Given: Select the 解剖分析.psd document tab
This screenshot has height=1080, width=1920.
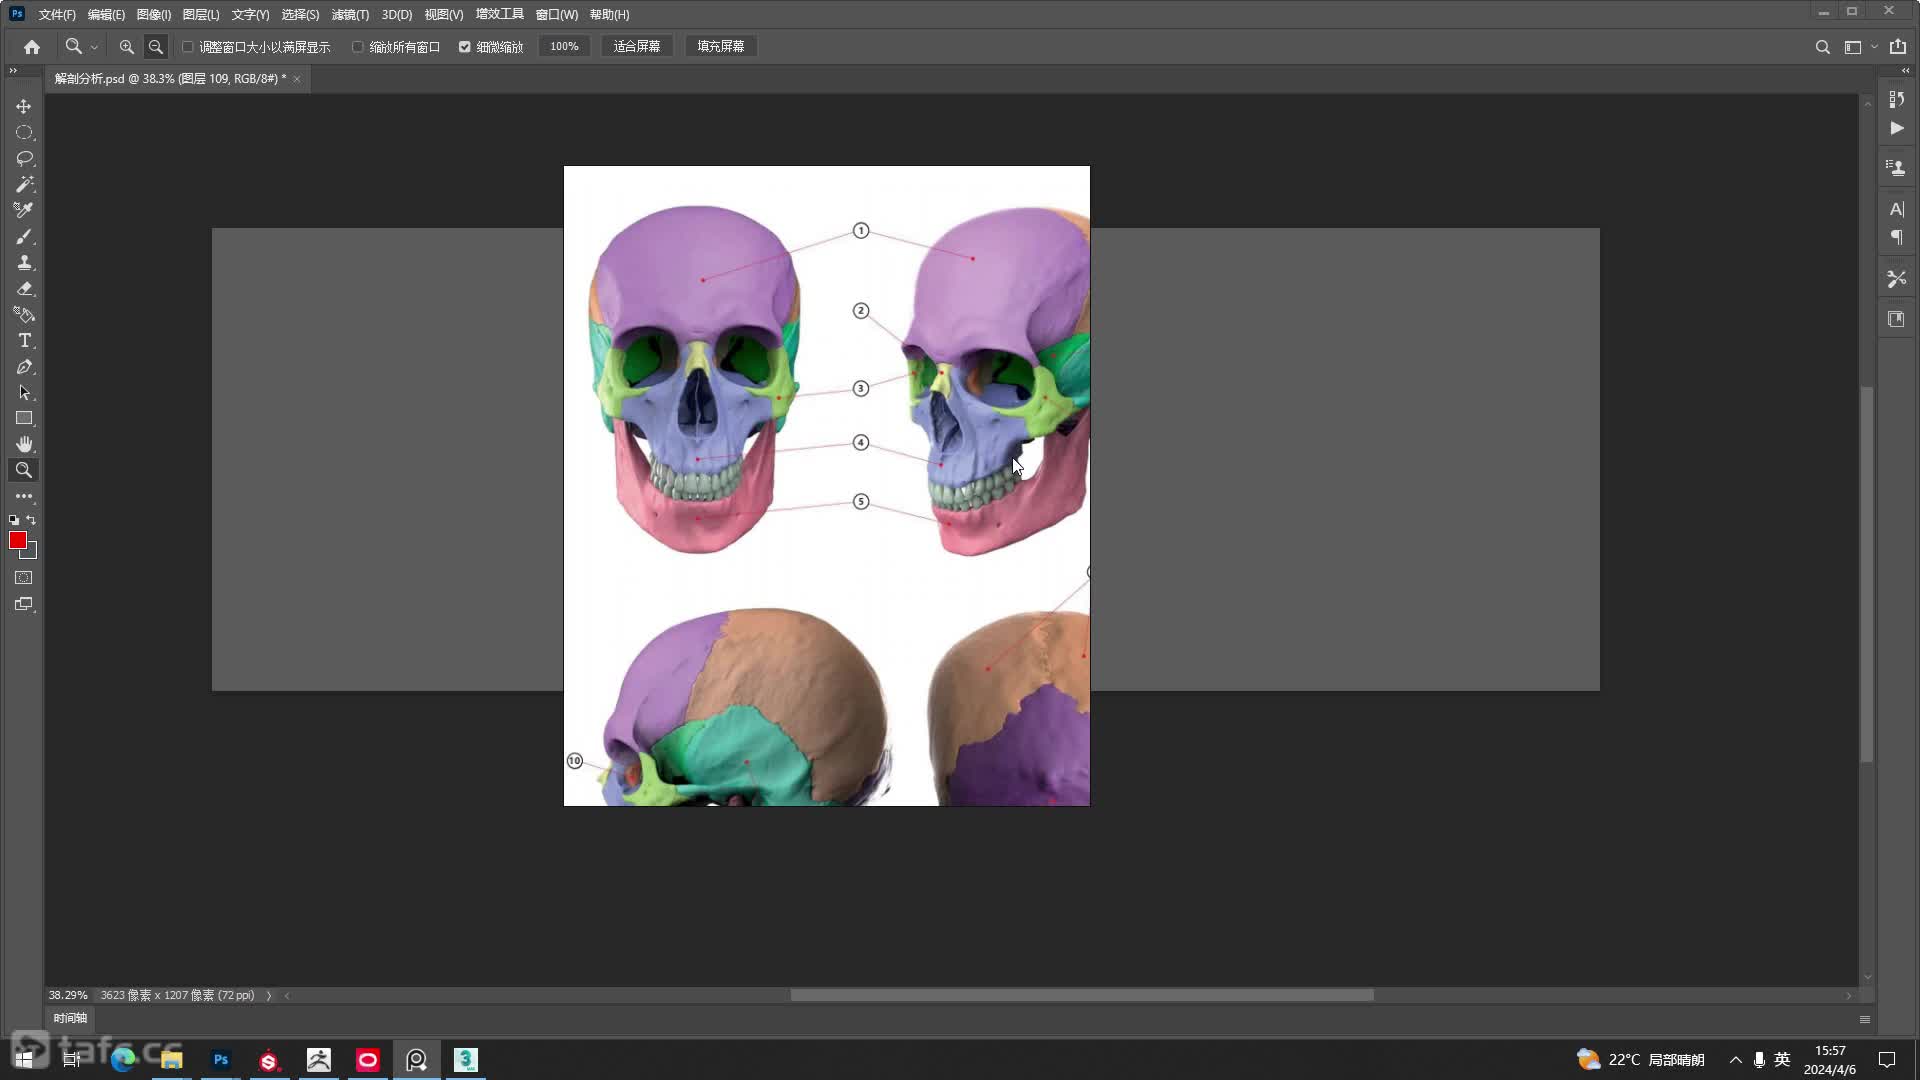Looking at the screenshot, I should coord(170,78).
